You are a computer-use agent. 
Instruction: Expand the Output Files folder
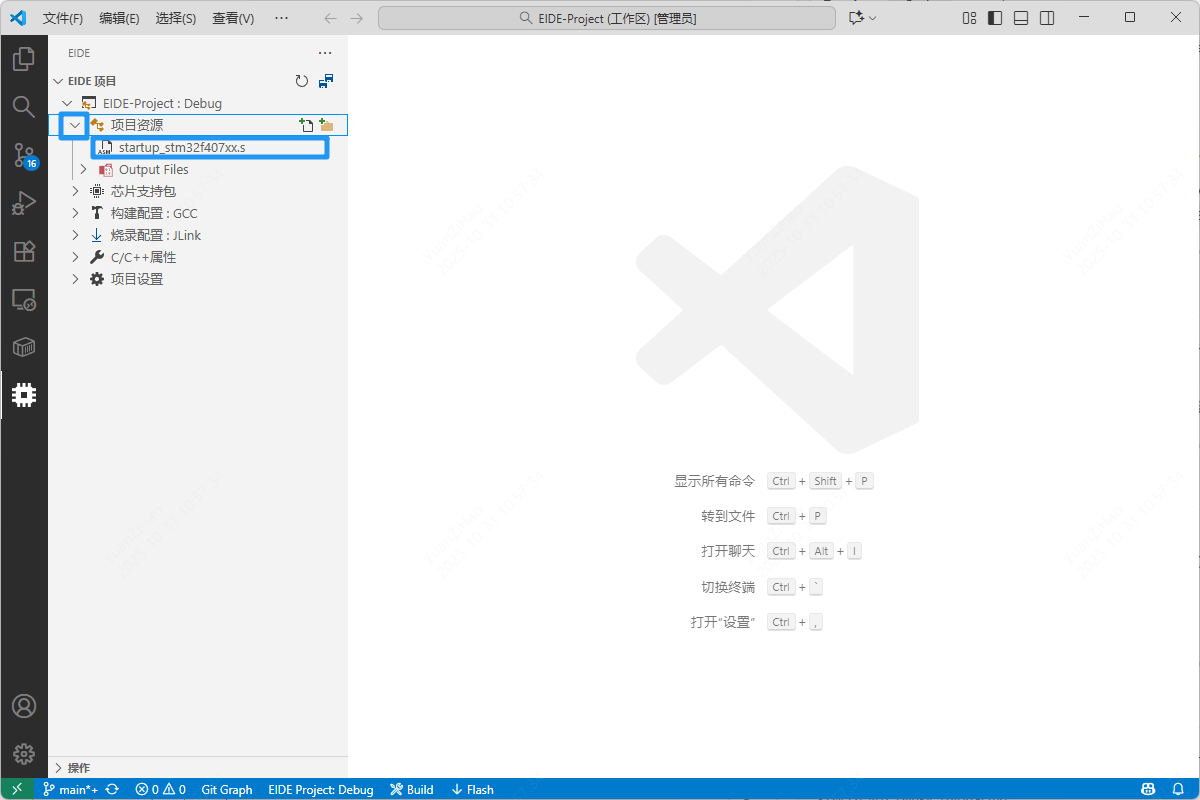(84, 170)
